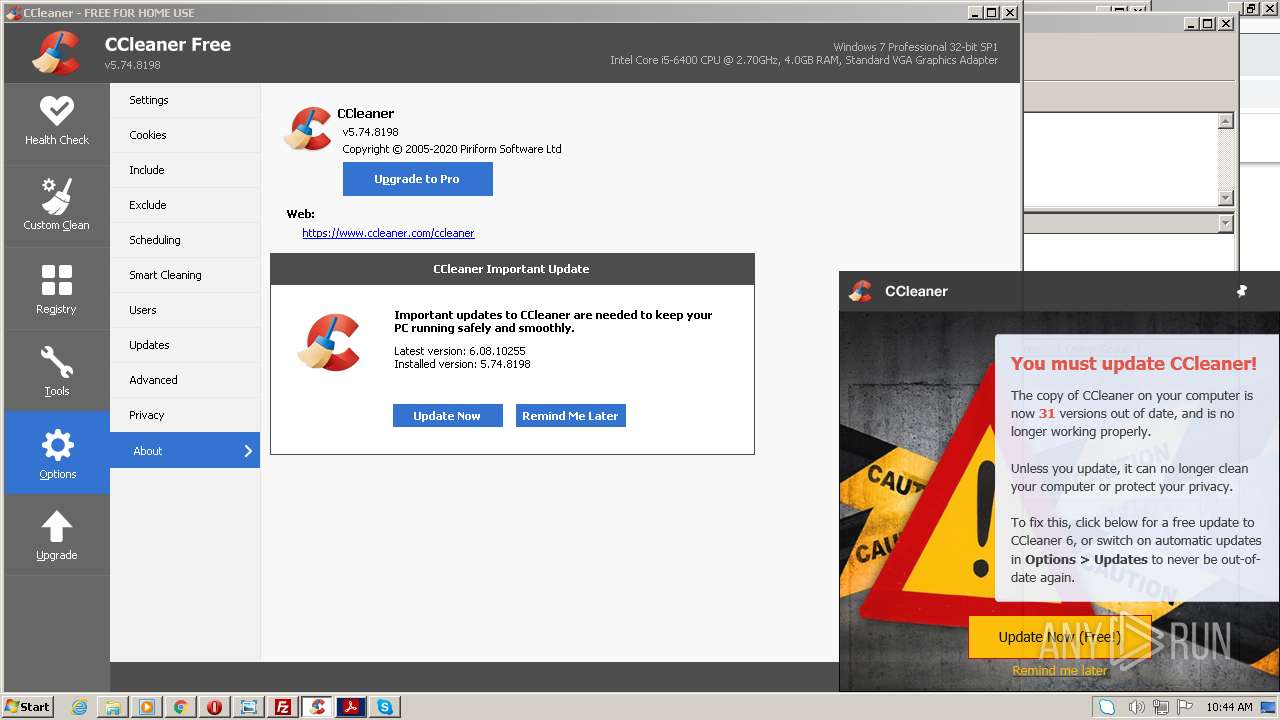Open the Scheduling options page
This screenshot has height=720, width=1280.
pyautogui.click(x=185, y=240)
